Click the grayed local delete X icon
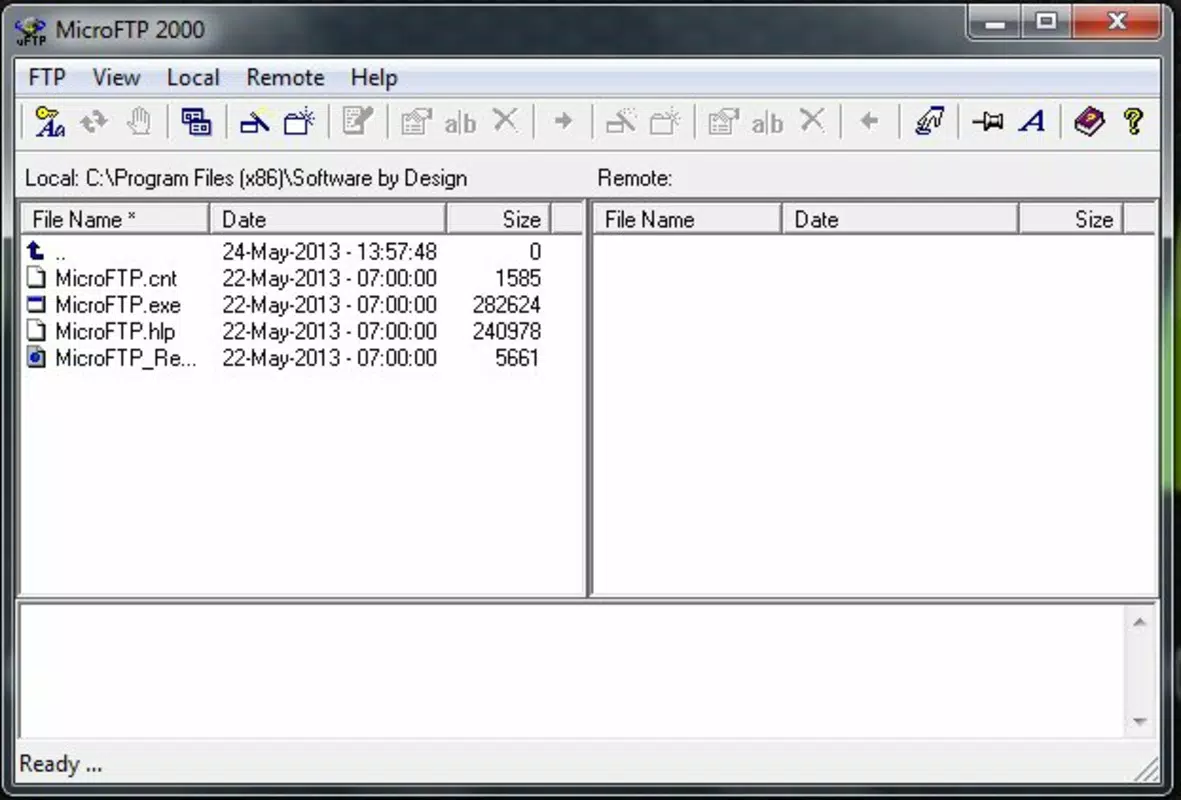This screenshot has height=800, width=1181. (505, 121)
